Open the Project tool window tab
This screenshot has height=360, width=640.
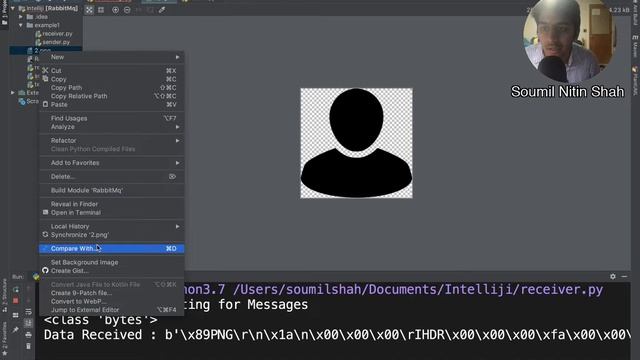[x=4, y=13]
